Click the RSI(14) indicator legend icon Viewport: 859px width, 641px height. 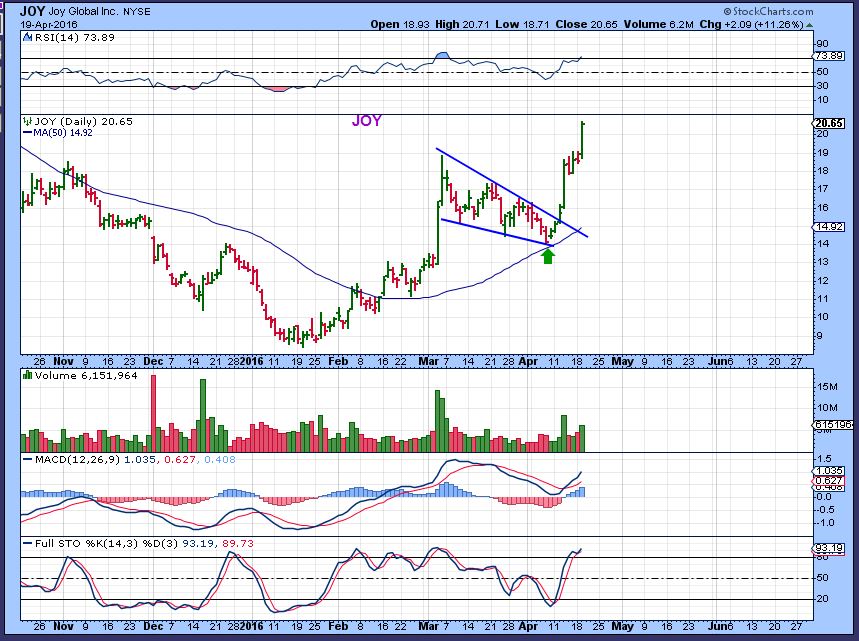[28, 37]
